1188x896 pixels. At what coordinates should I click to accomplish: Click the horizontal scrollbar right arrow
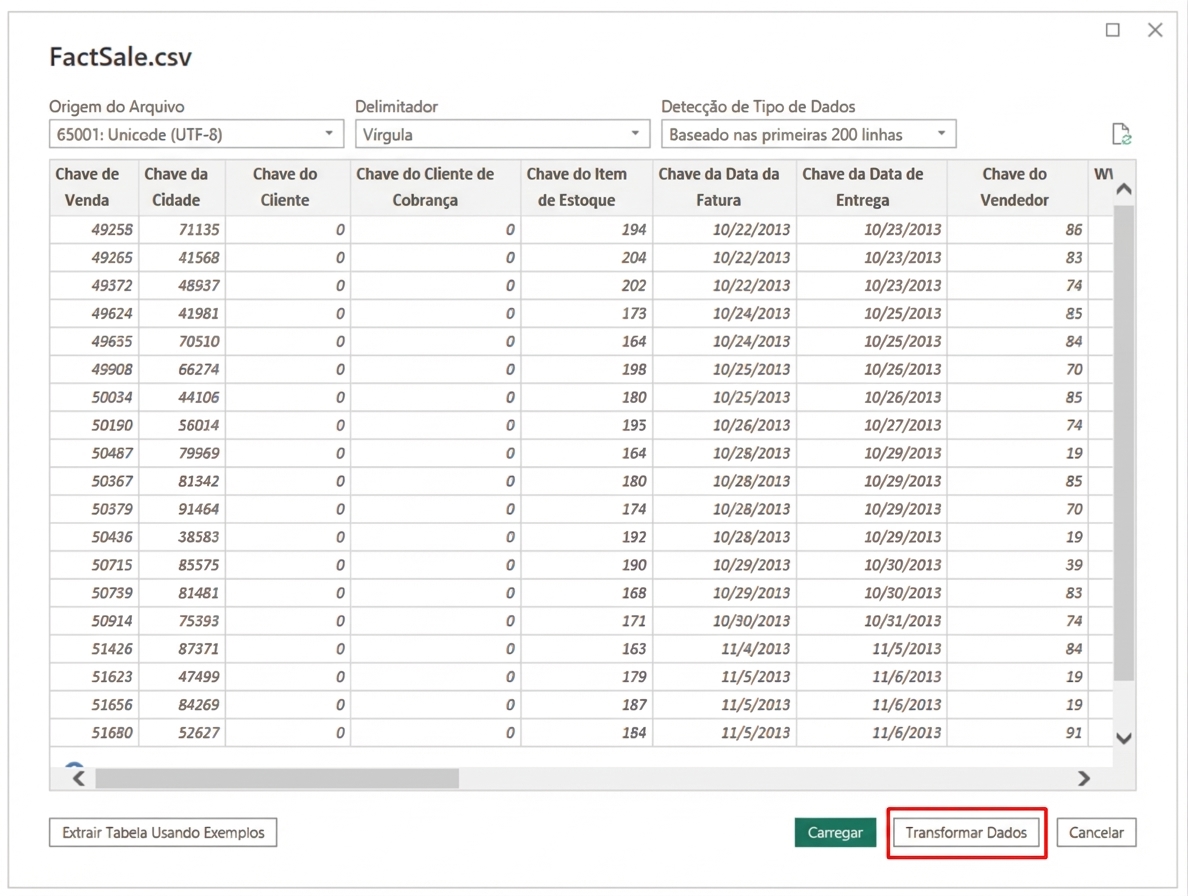1084,778
